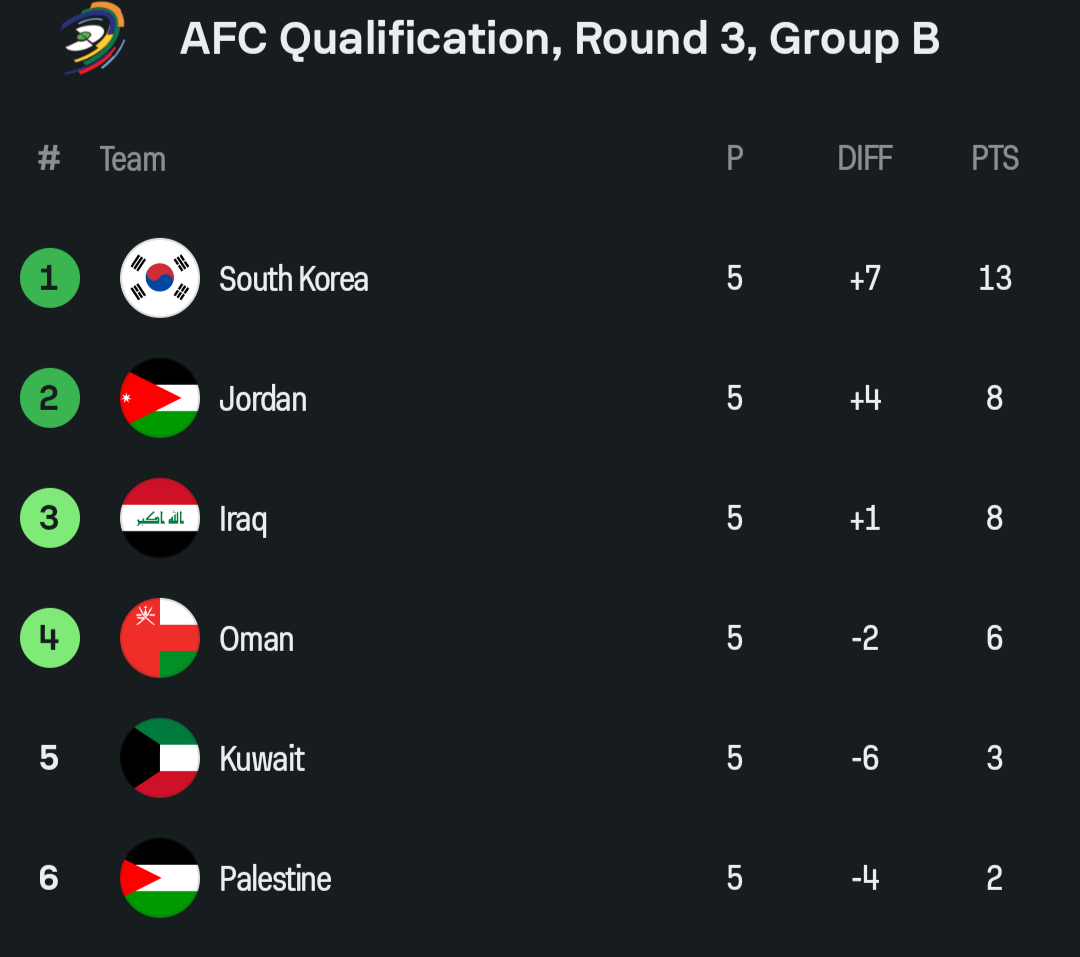Sort table by DIFF column header
1080x957 pixels.
[x=865, y=158]
